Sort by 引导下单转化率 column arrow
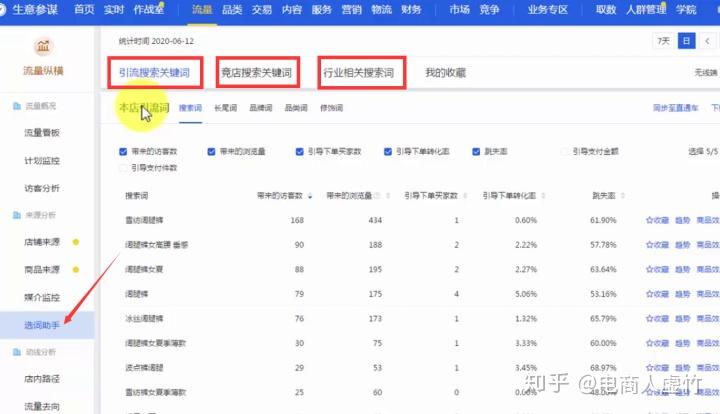The image size is (720, 414). click(x=543, y=196)
